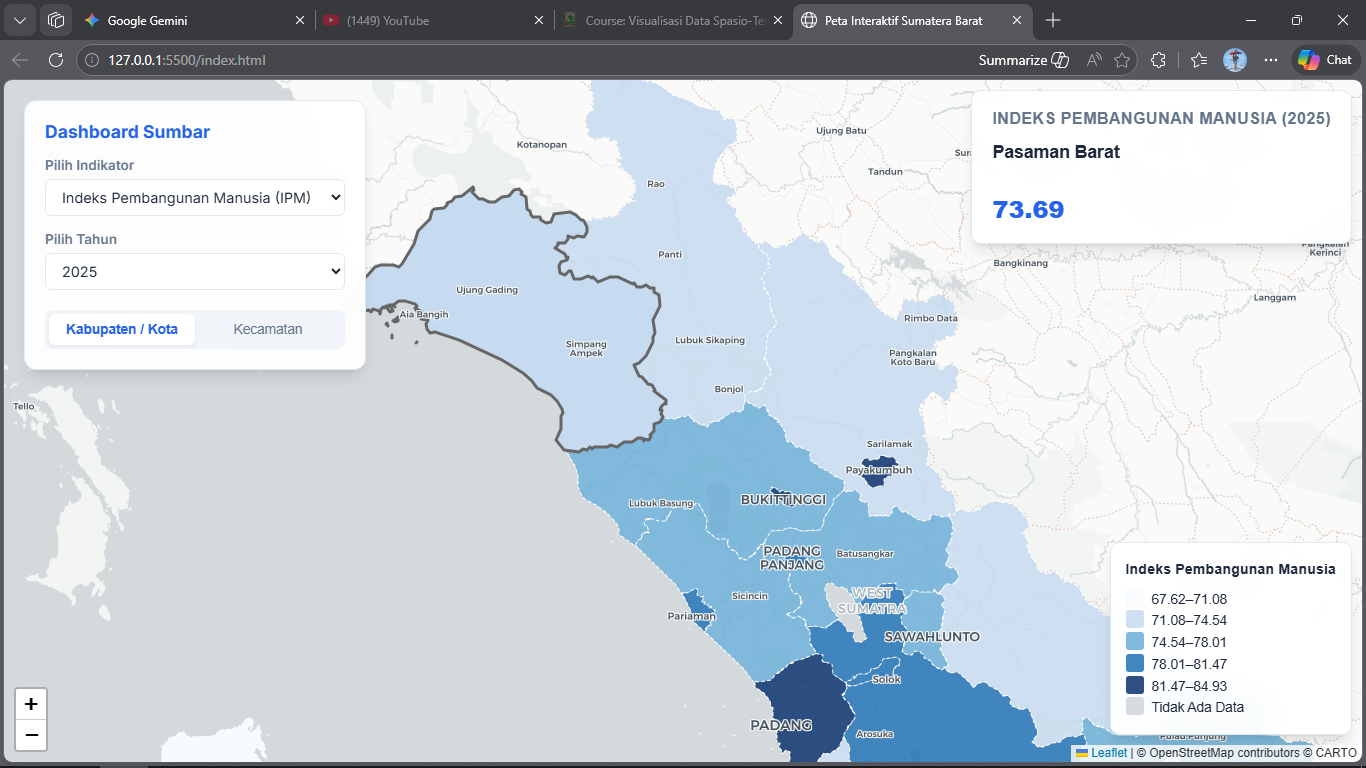Switch to the (1449) YouTube tab
The height and width of the screenshot is (768, 1366).
(434, 20)
